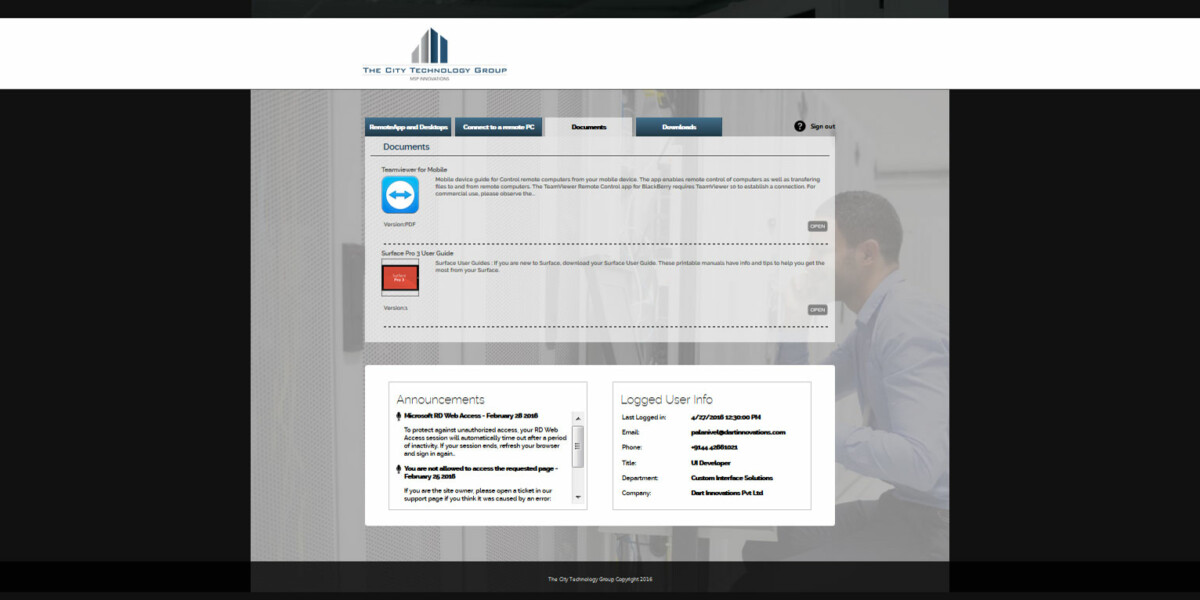The height and width of the screenshot is (600, 1200).
Task: Click Sign out
Action: click(x=822, y=126)
